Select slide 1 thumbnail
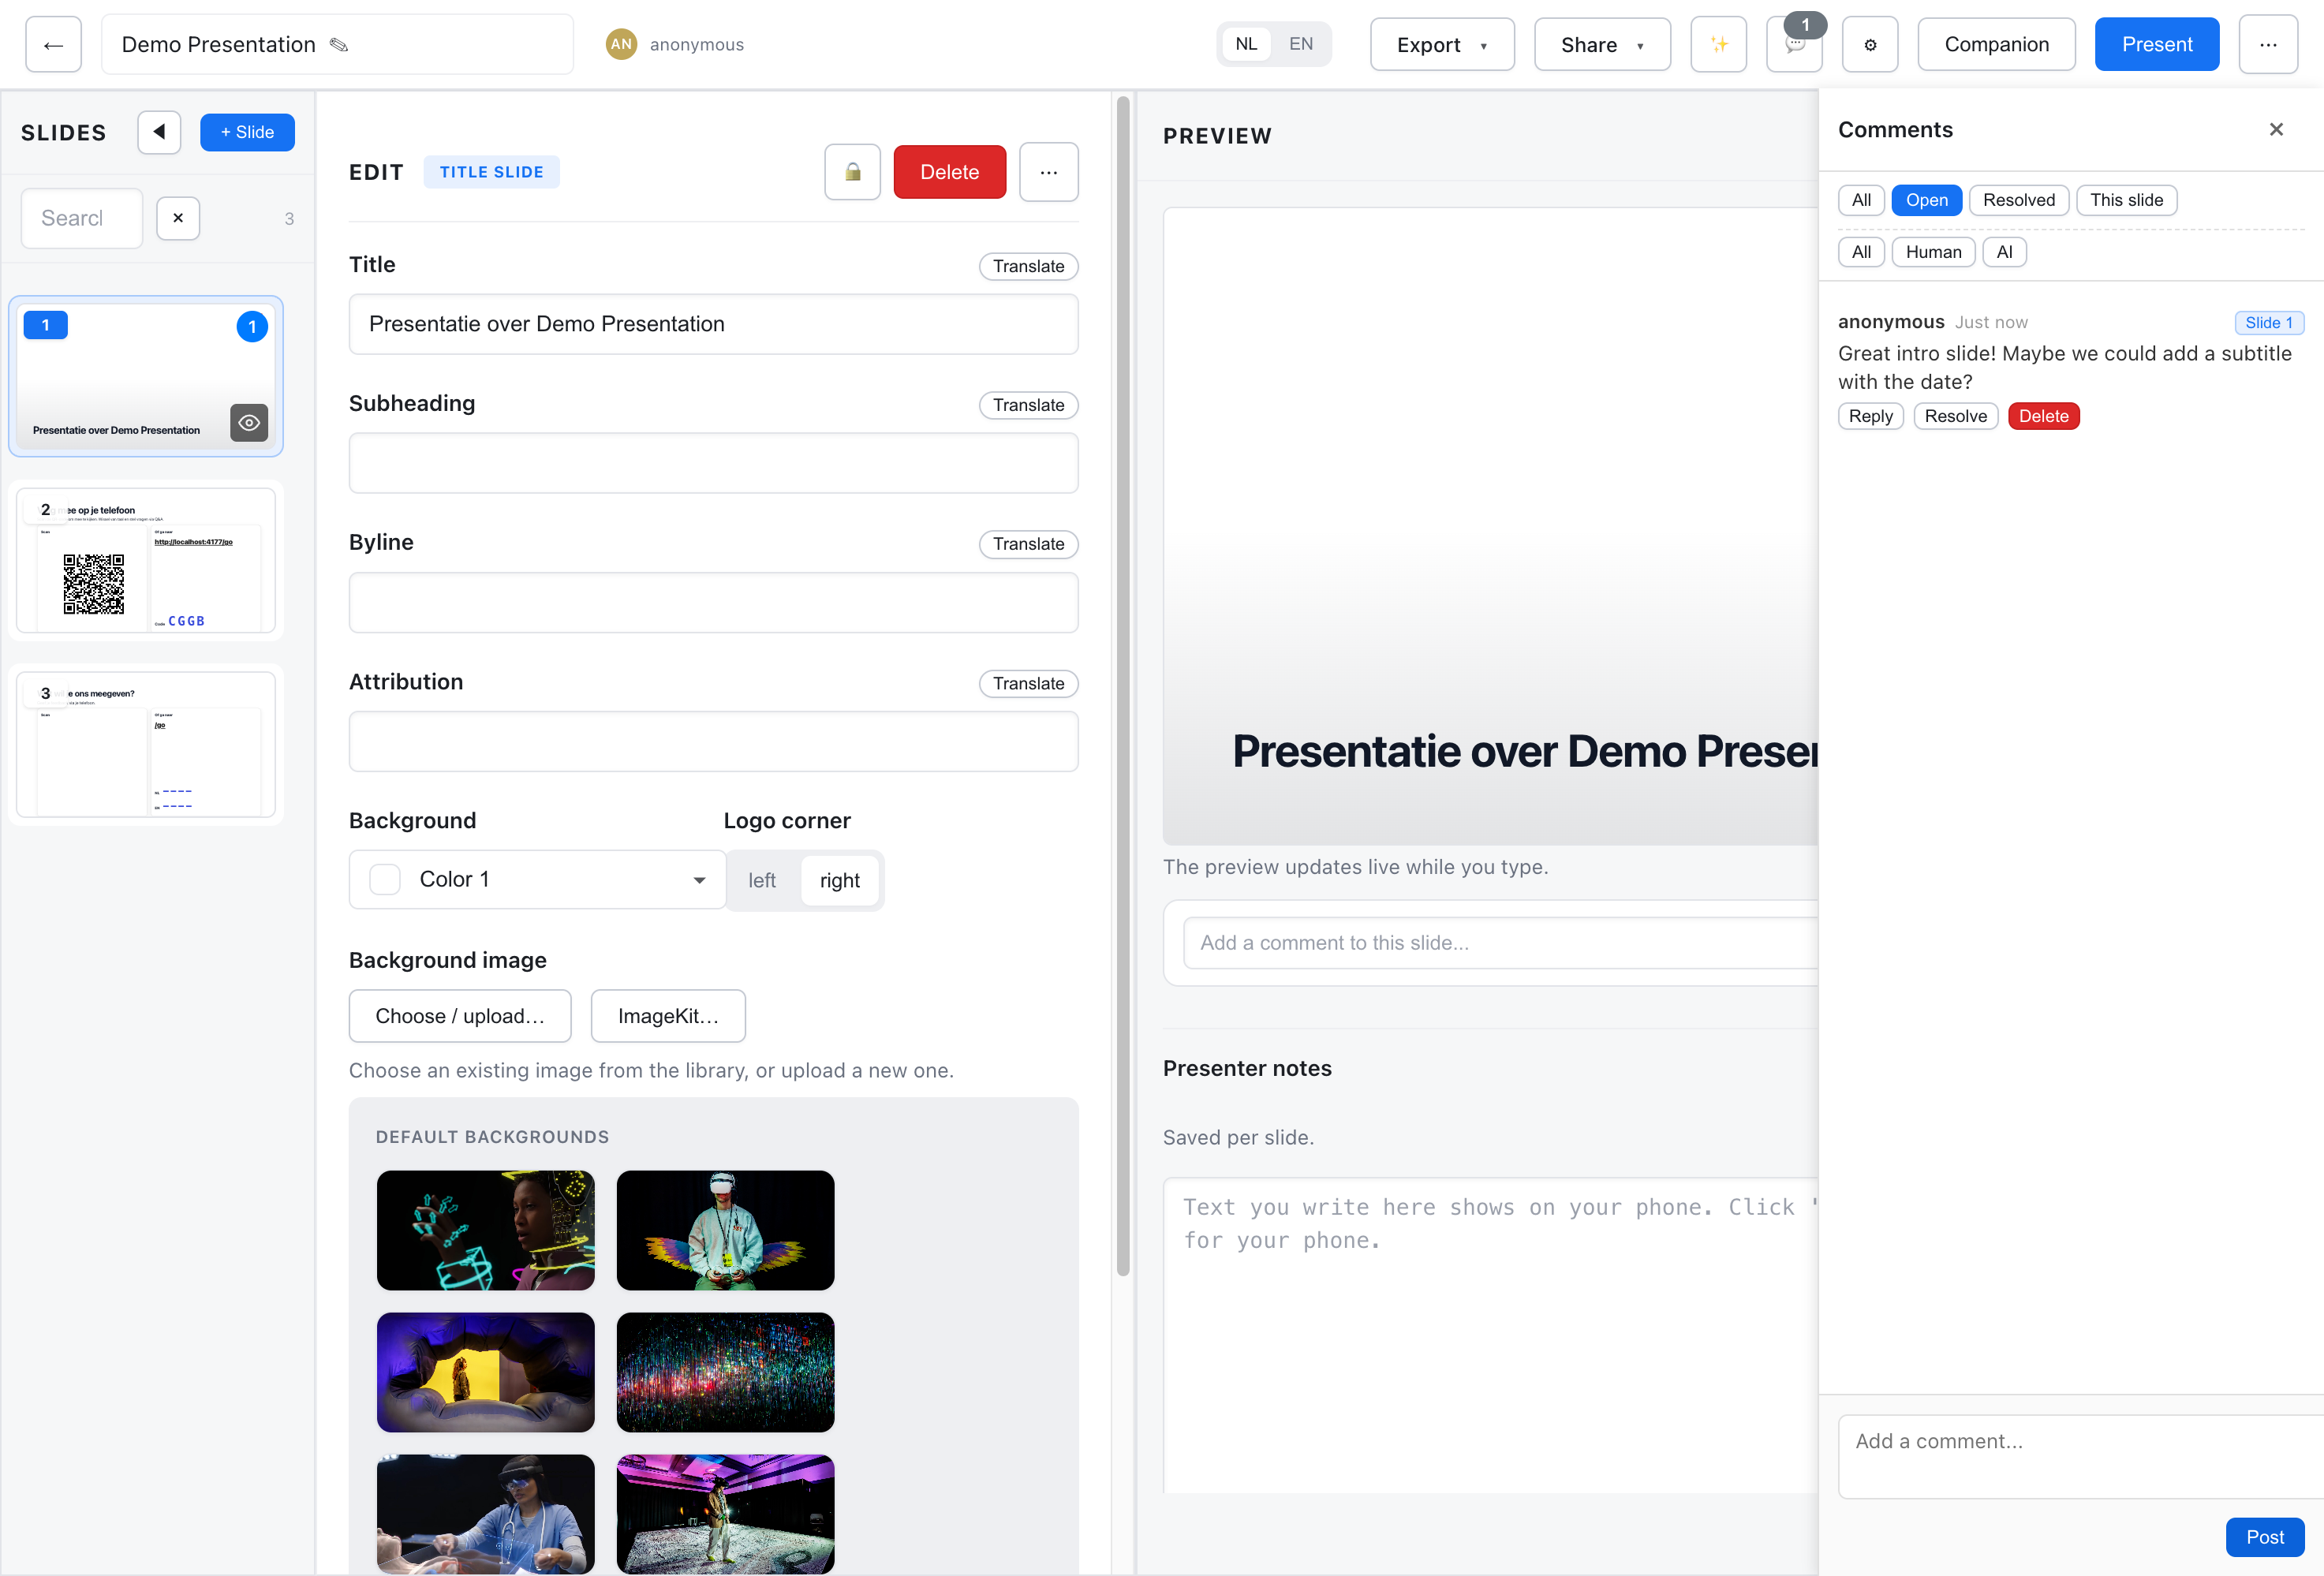This screenshot has width=2324, height=1576. [x=146, y=377]
